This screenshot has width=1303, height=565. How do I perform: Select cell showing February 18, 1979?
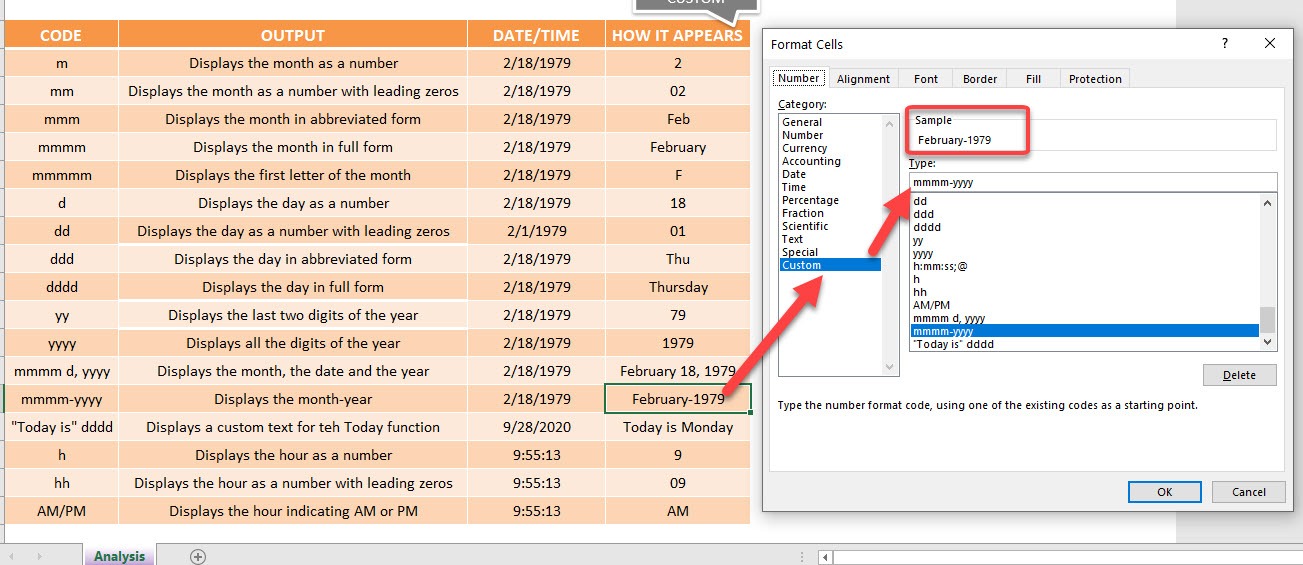point(678,371)
